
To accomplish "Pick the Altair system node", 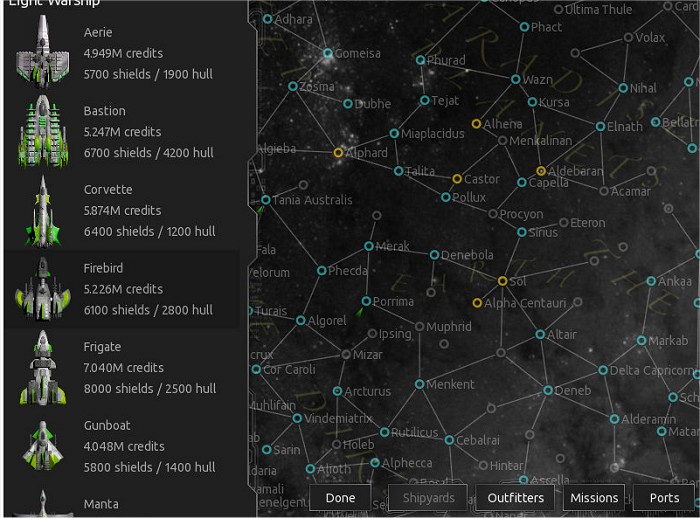I will [x=540, y=334].
